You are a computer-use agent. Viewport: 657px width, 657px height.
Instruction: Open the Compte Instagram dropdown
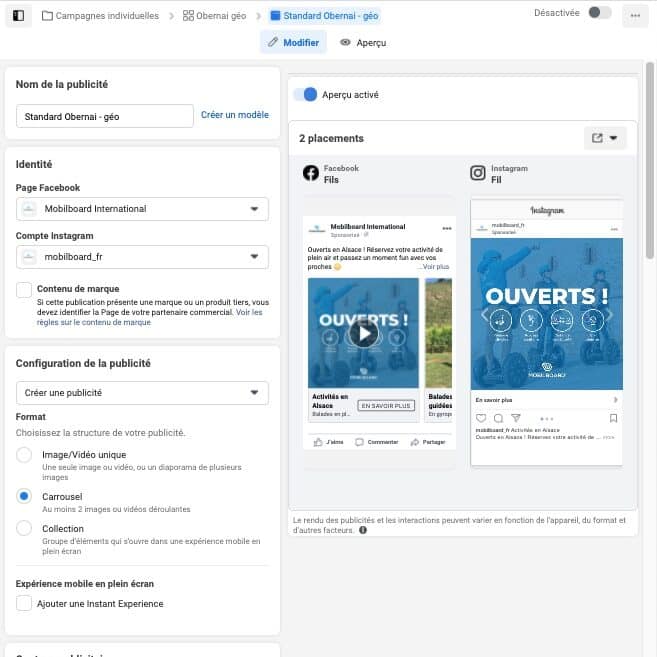coord(142,257)
